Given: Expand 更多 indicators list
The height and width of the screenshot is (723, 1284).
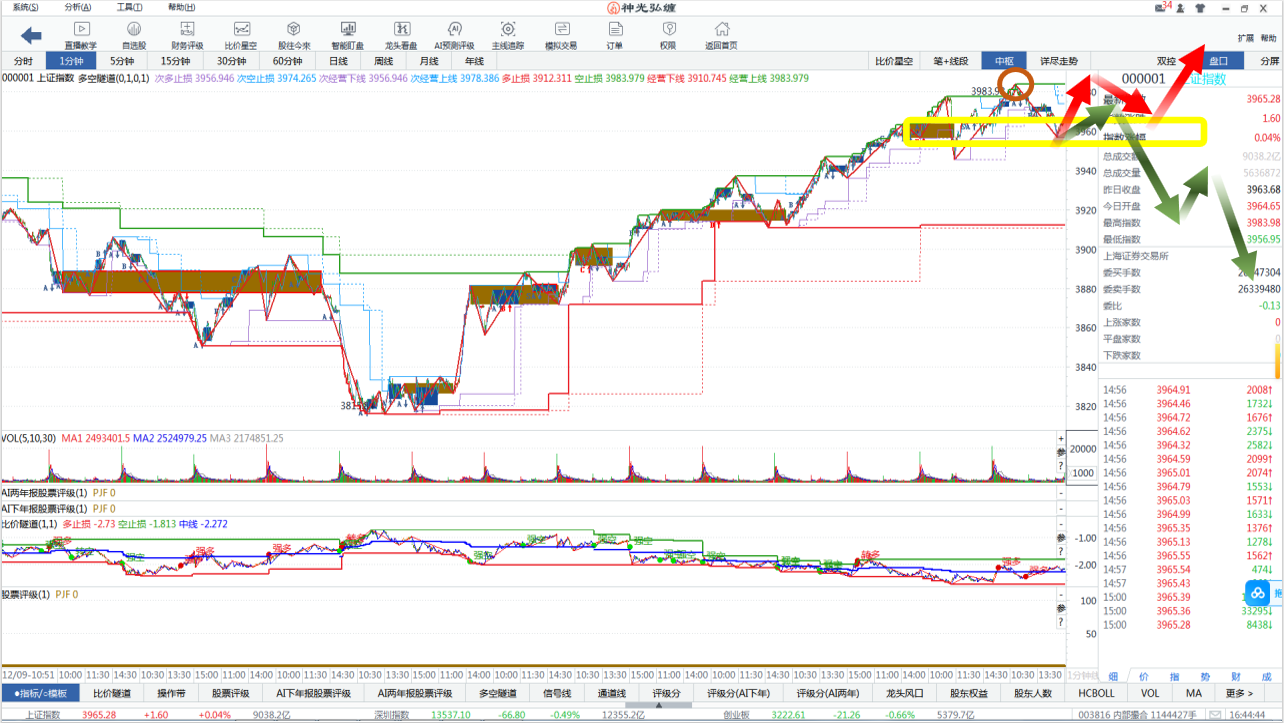Looking at the screenshot, I should 1238,693.
